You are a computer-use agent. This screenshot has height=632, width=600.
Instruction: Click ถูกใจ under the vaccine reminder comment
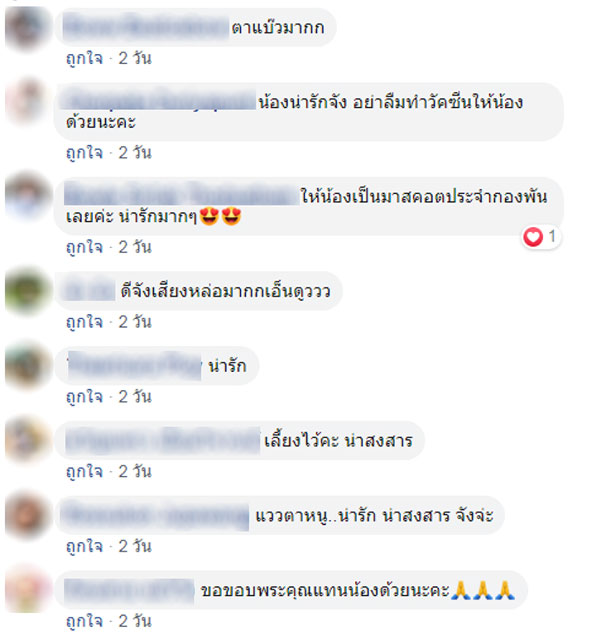84,153
